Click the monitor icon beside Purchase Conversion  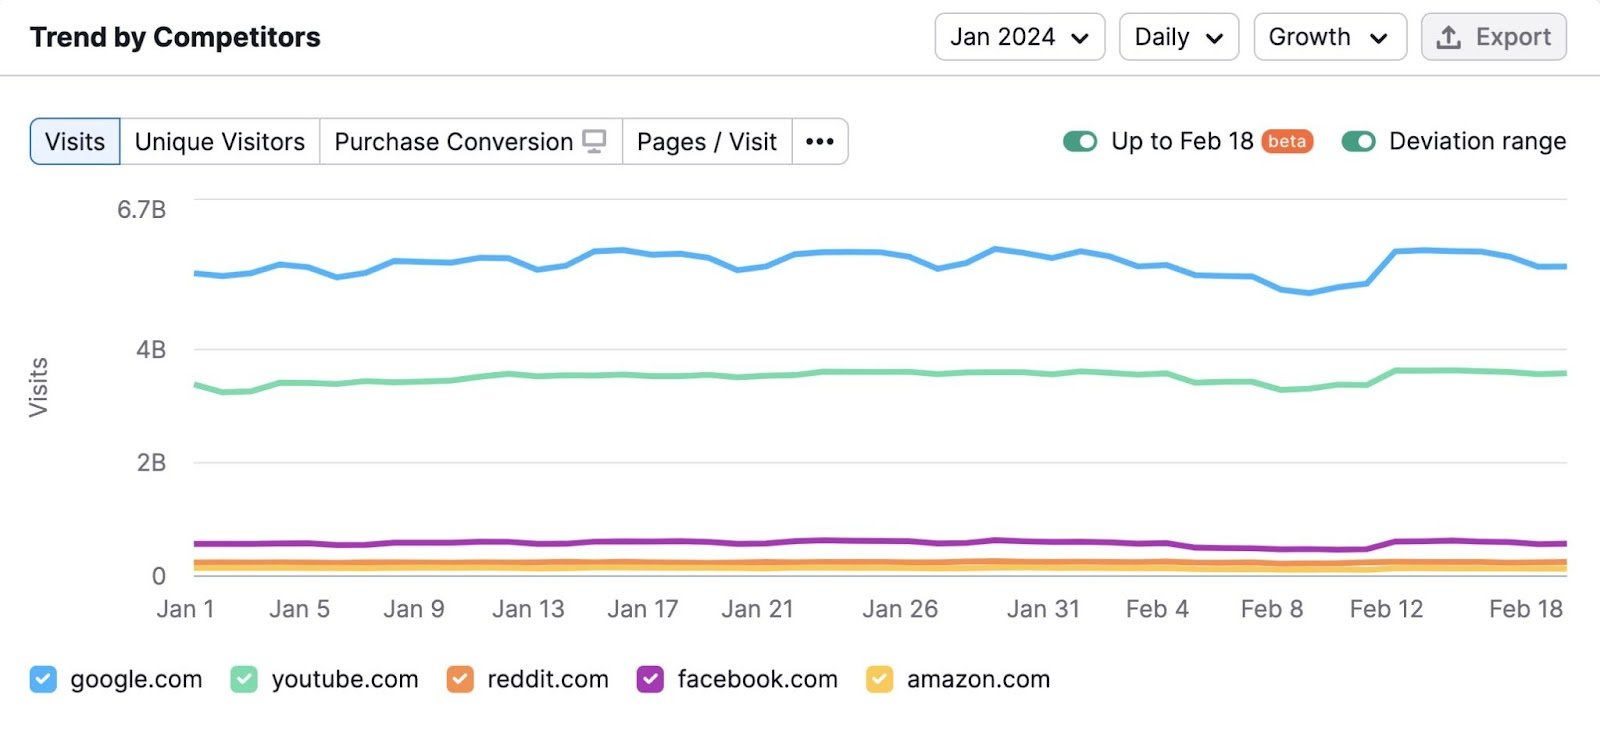595,141
